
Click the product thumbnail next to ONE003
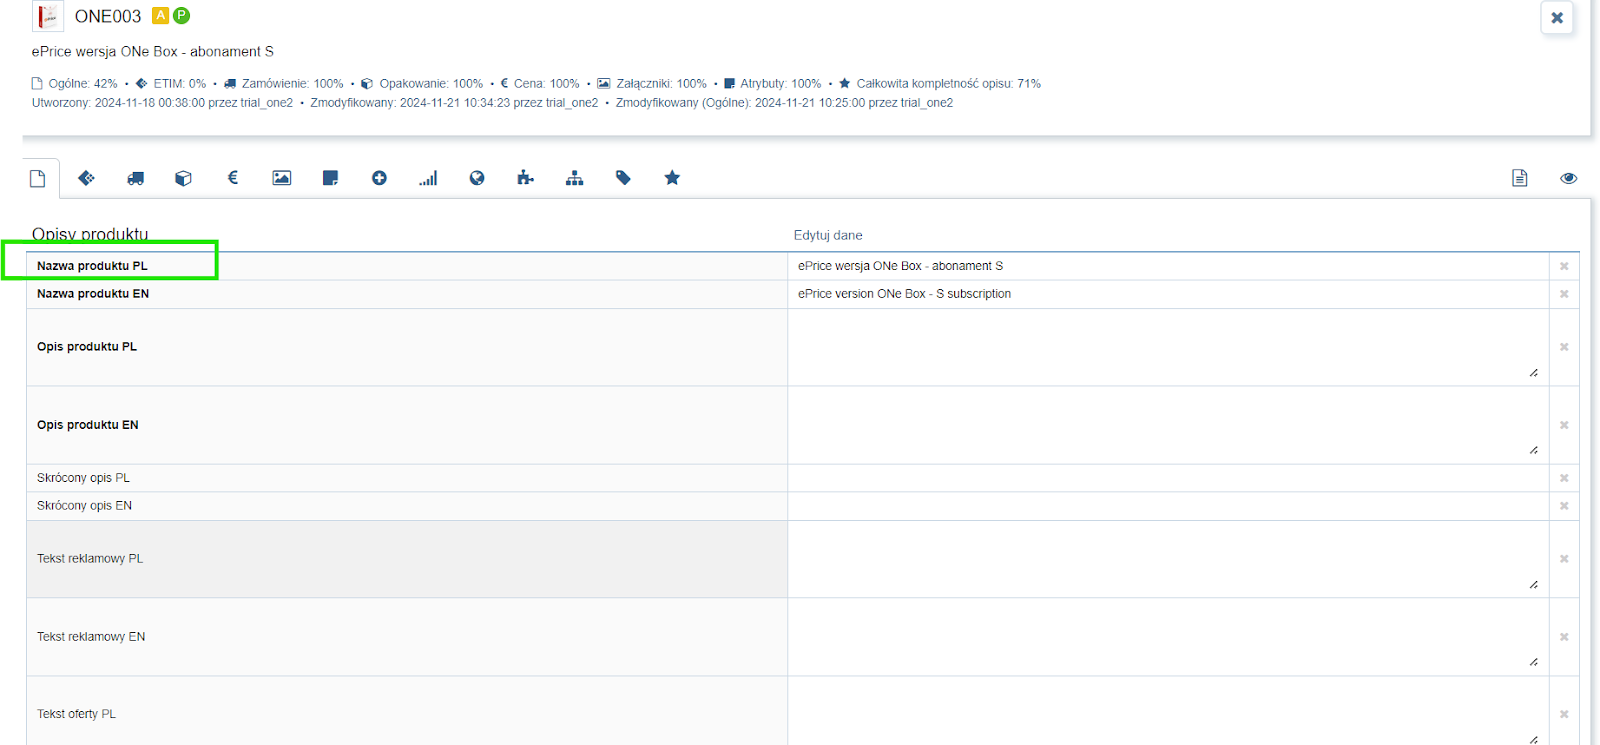[x=48, y=17]
